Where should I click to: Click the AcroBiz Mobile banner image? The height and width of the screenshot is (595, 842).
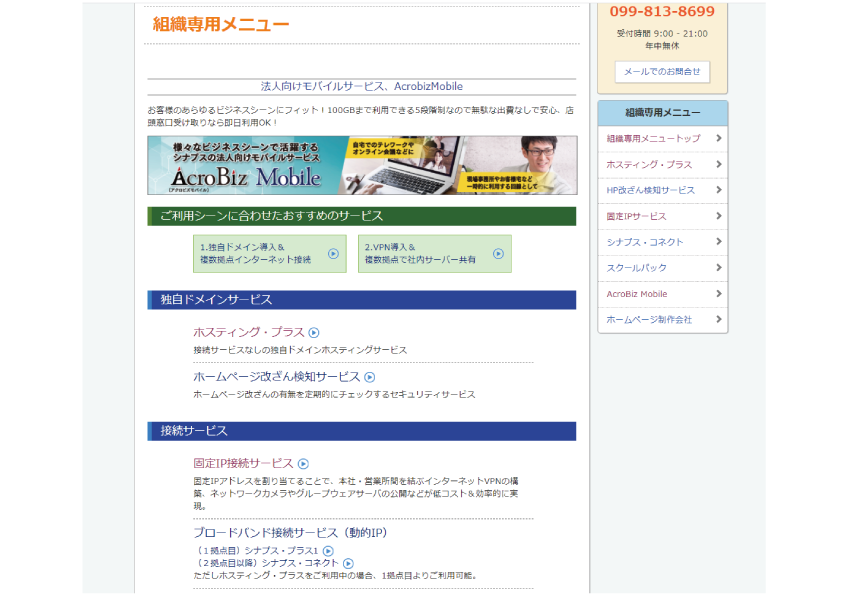click(362, 165)
